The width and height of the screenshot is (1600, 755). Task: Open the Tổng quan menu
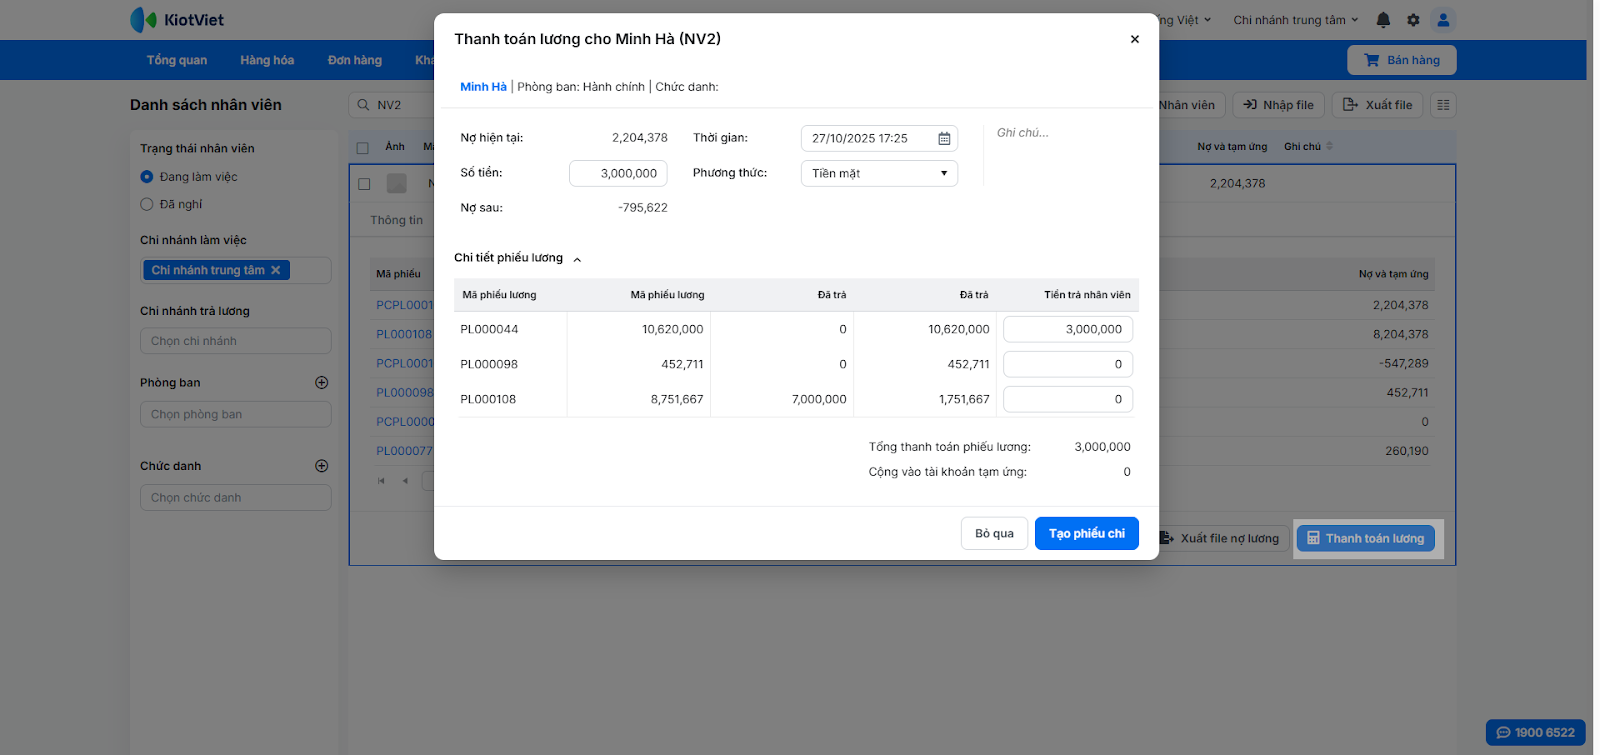(x=177, y=60)
